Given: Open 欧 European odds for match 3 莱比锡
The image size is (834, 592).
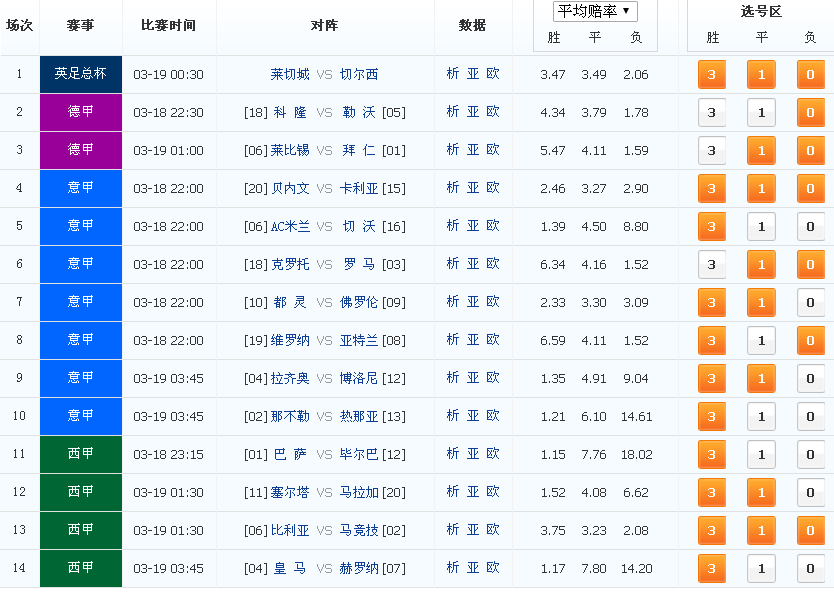Looking at the screenshot, I should (493, 150).
